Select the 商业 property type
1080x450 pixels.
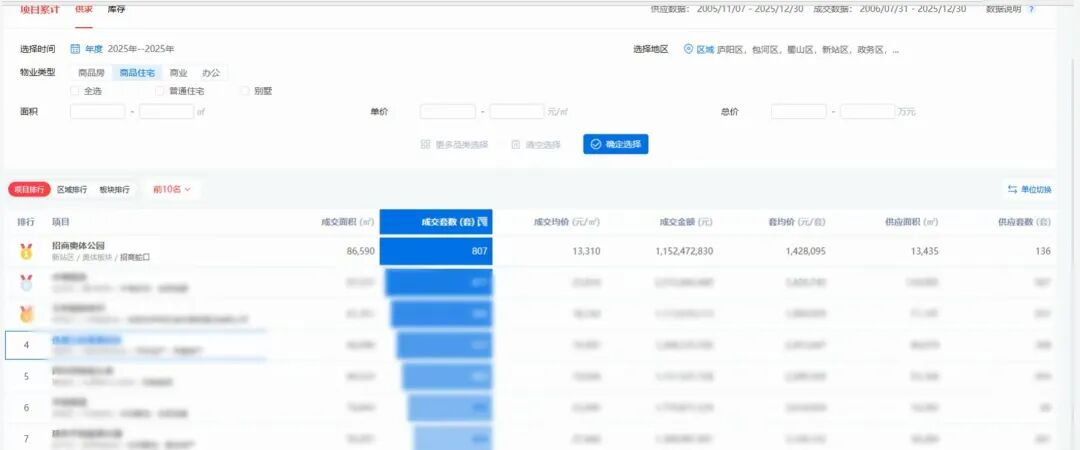pyautogui.click(x=178, y=72)
